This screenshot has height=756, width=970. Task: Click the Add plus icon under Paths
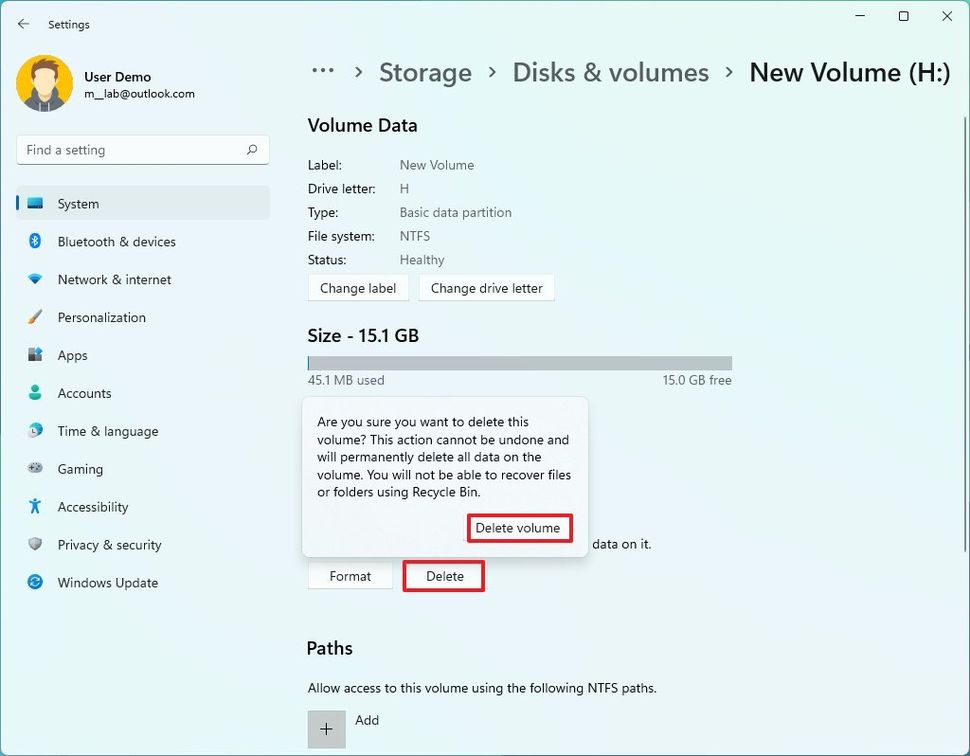(326, 729)
